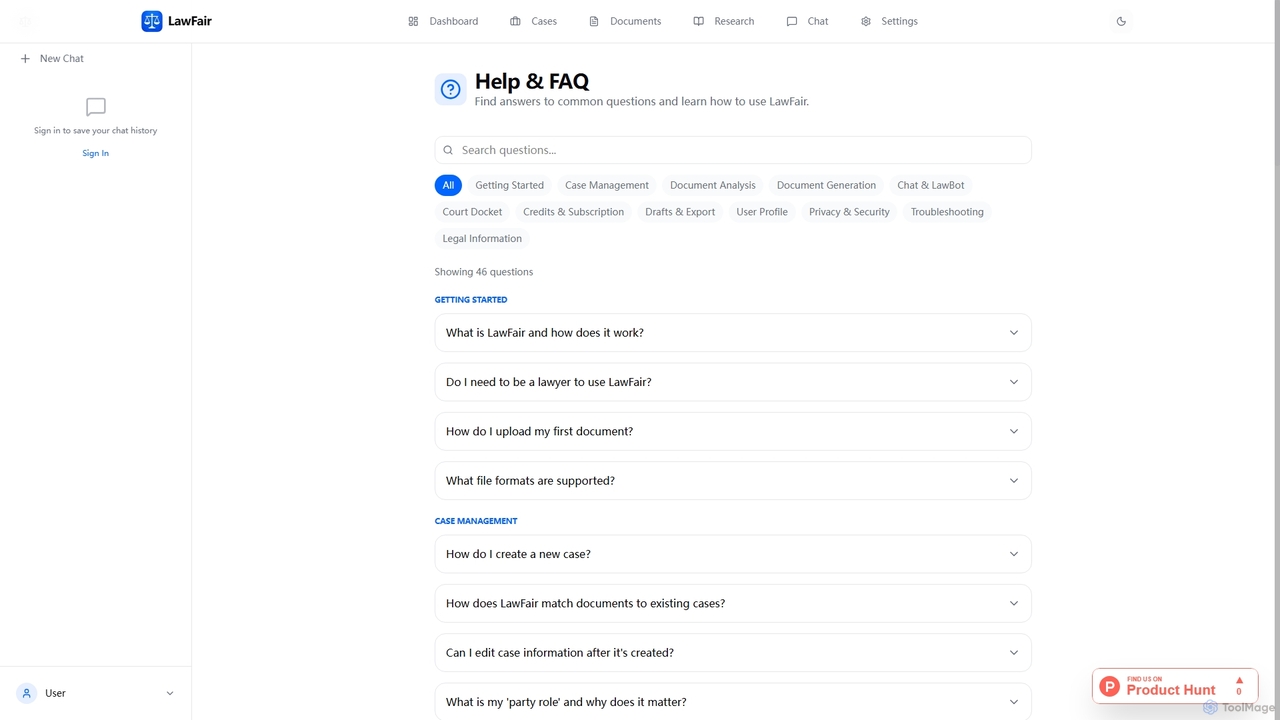Expand 'How does LawFair match documents' question
The width and height of the screenshot is (1280, 720).
tap(733, 603)
